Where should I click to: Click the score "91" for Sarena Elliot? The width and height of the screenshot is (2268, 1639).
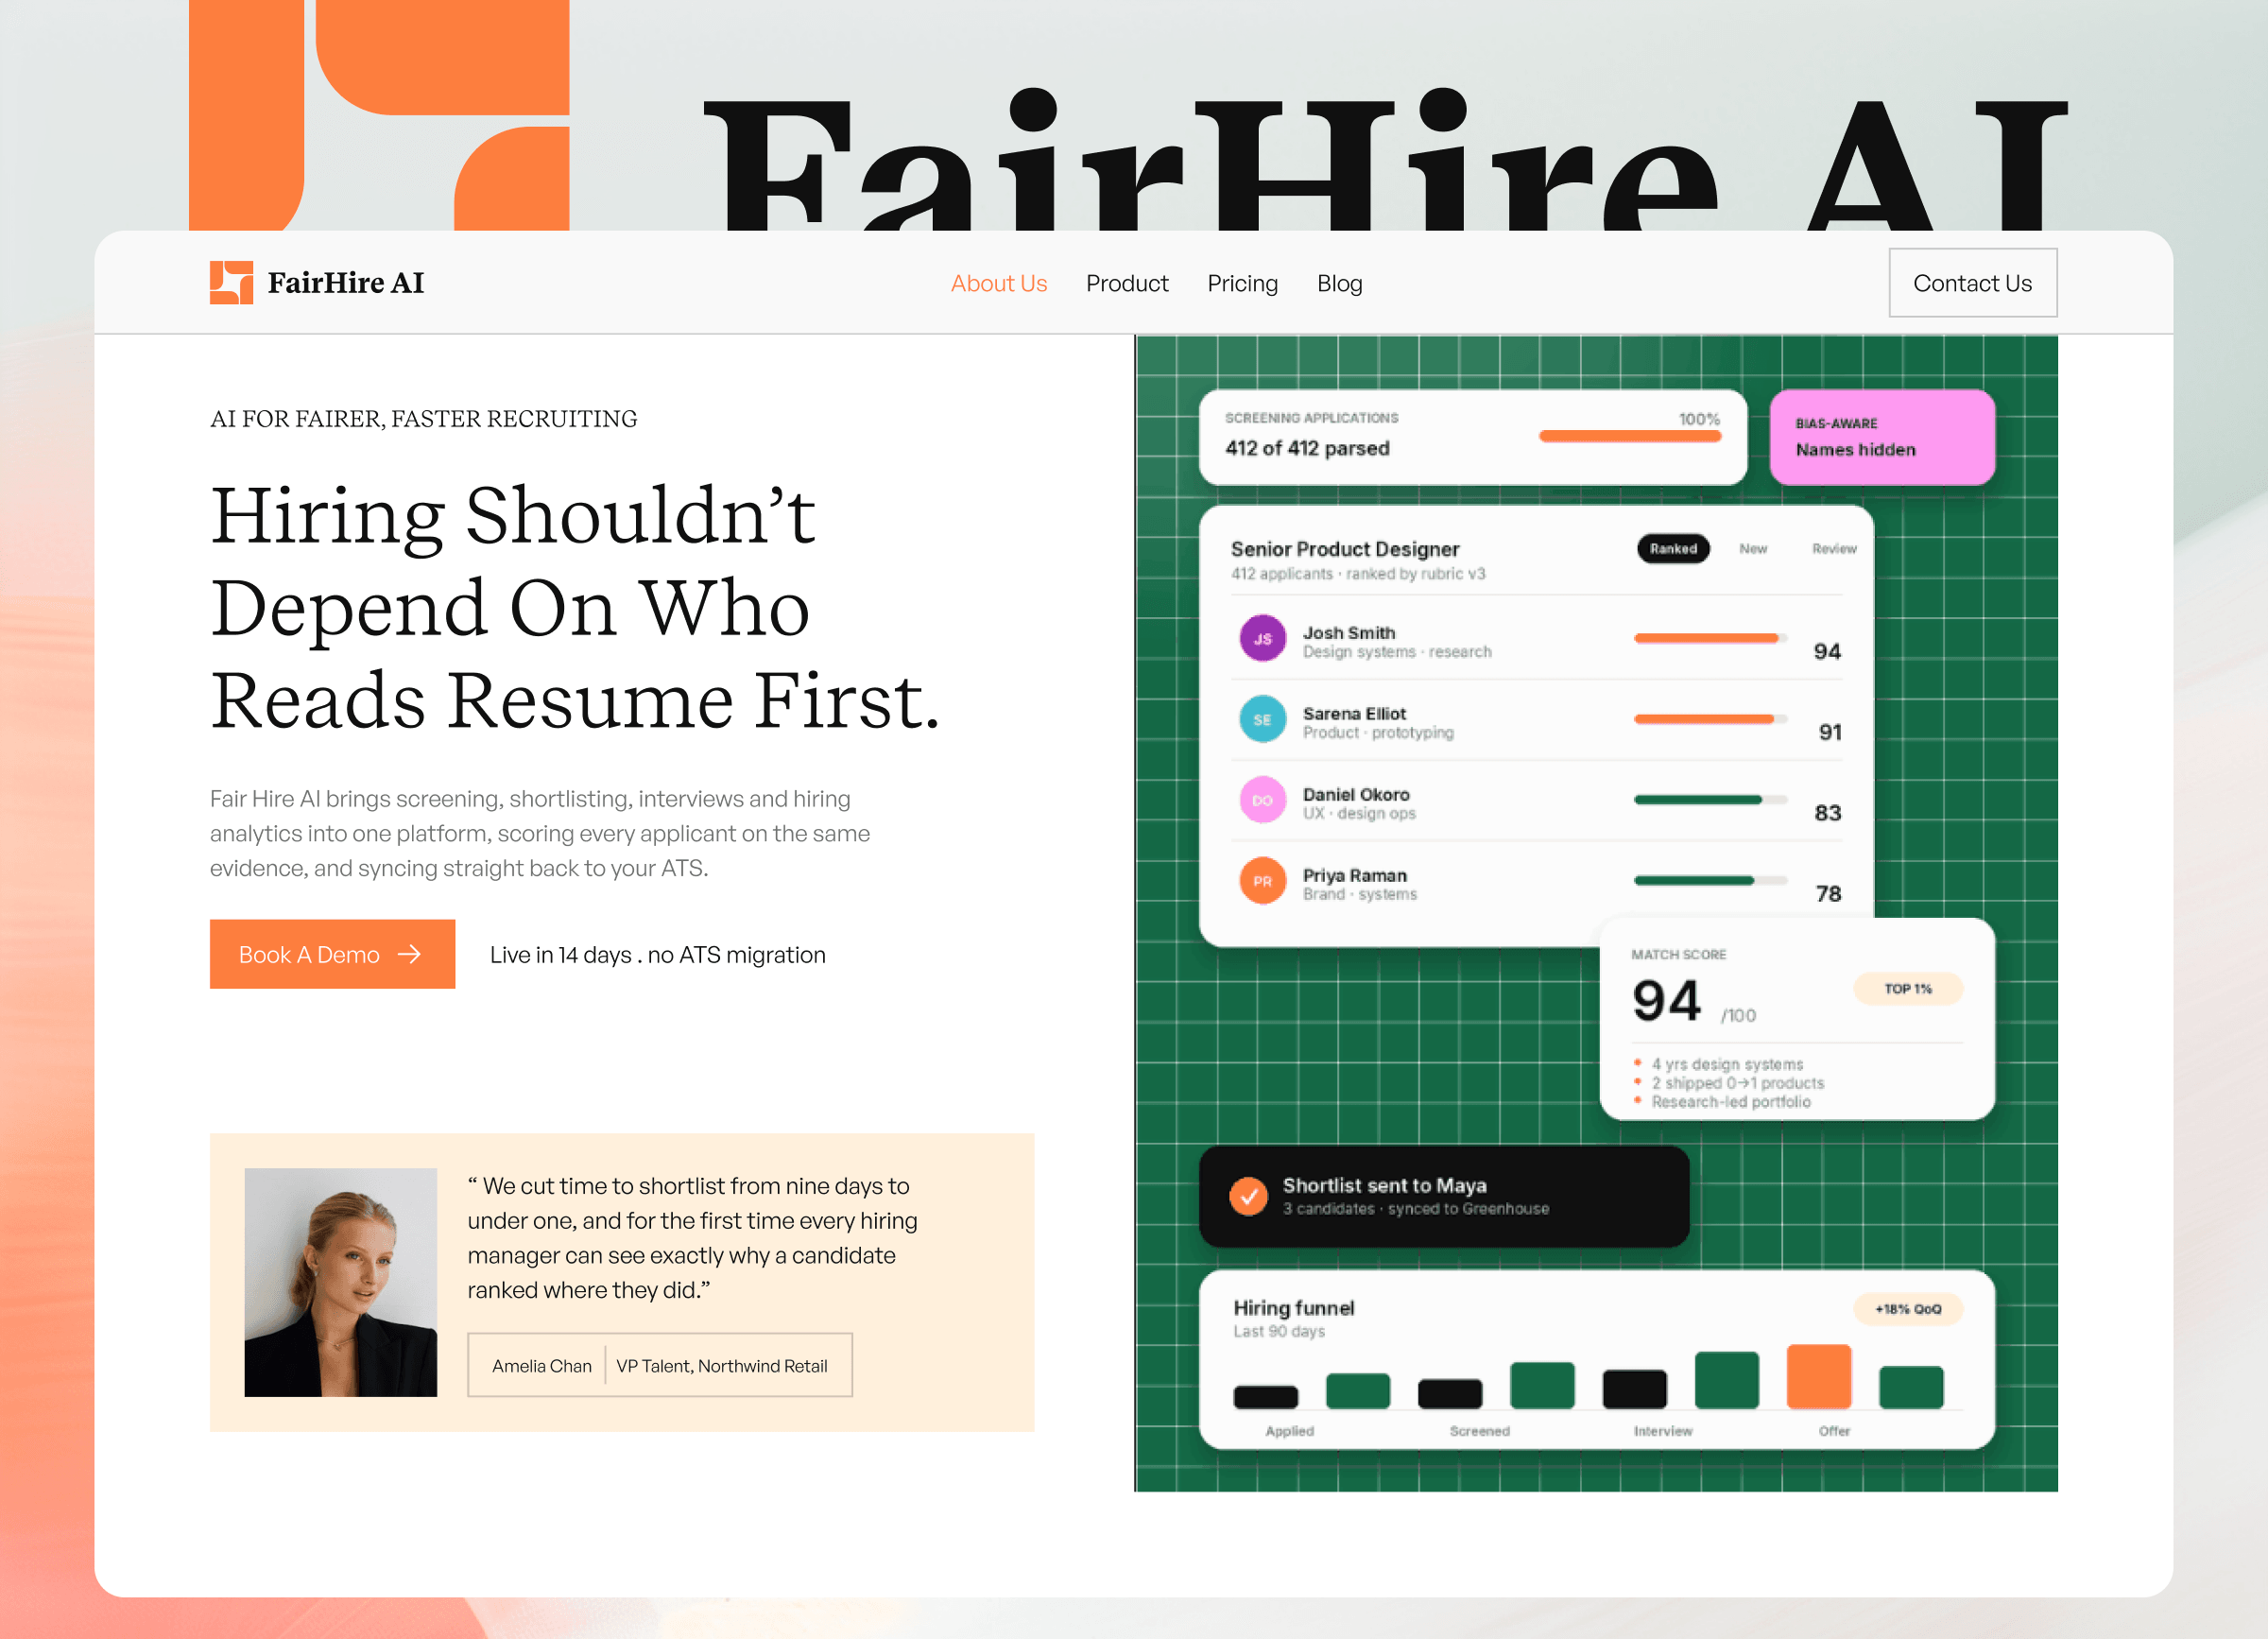point(1829,732)
